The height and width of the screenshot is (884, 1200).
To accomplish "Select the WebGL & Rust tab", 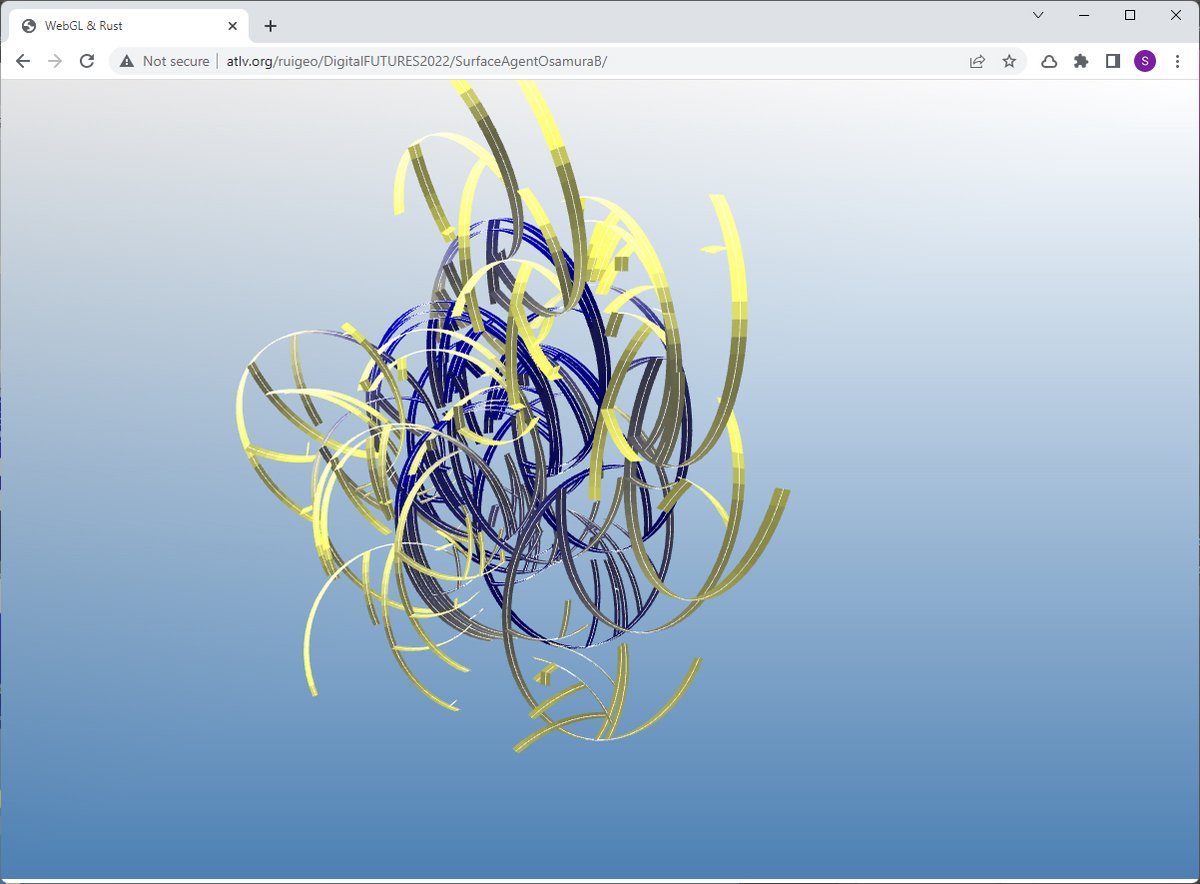I will click(x=126, y=25).
